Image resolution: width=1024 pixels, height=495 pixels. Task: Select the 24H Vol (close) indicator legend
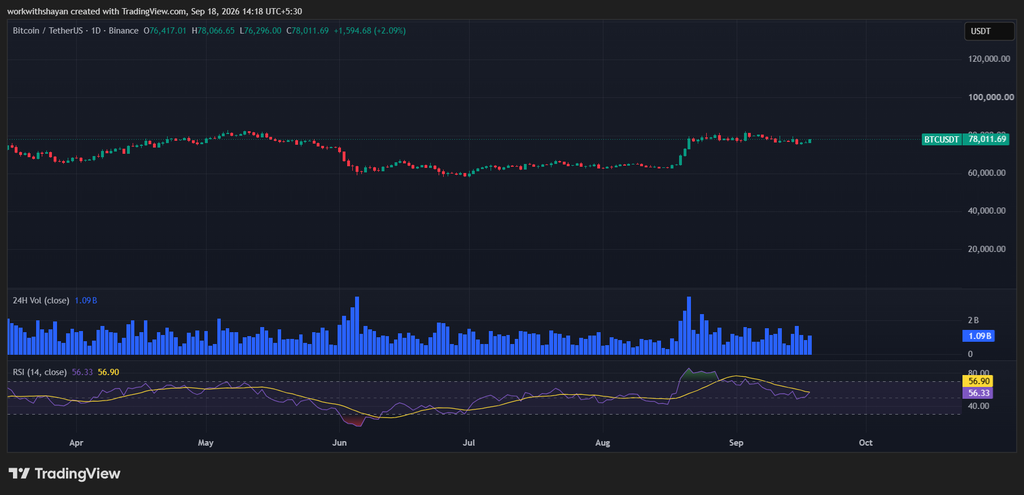40,300
